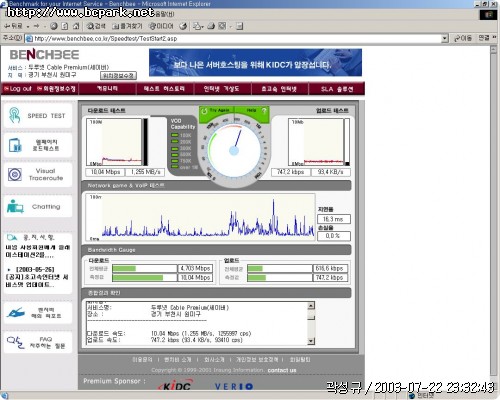Open the 미디어 Media toolbar button
This screenshot has height=400, width=500.
click(x=161, y=26)
